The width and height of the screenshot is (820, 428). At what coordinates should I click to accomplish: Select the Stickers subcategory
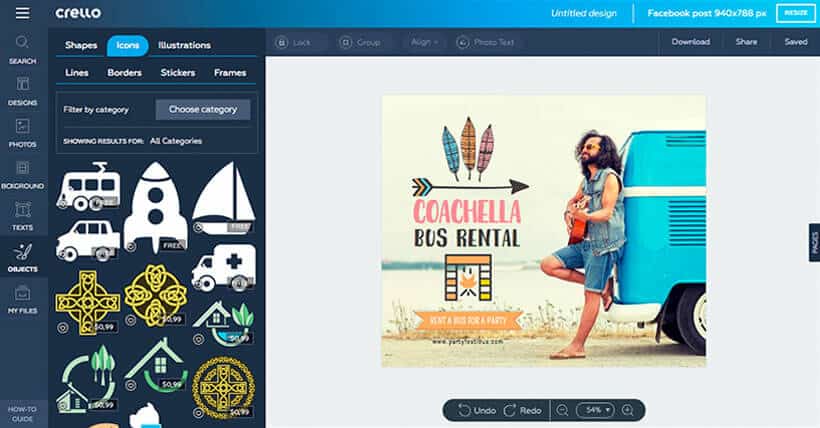(178, 73)
